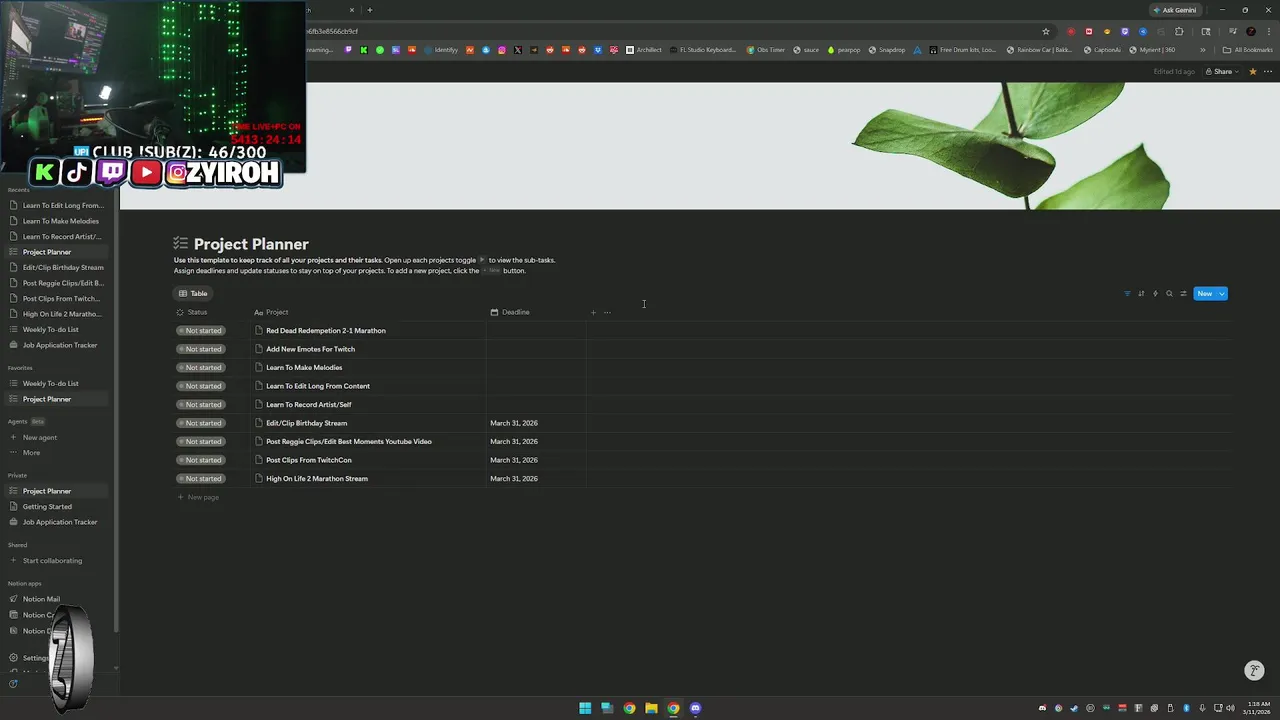This screenshot has height=720, width=1280.
Task: Change status of Edit/Clip Birthday Stream
Action: click(x=200, y=423)
